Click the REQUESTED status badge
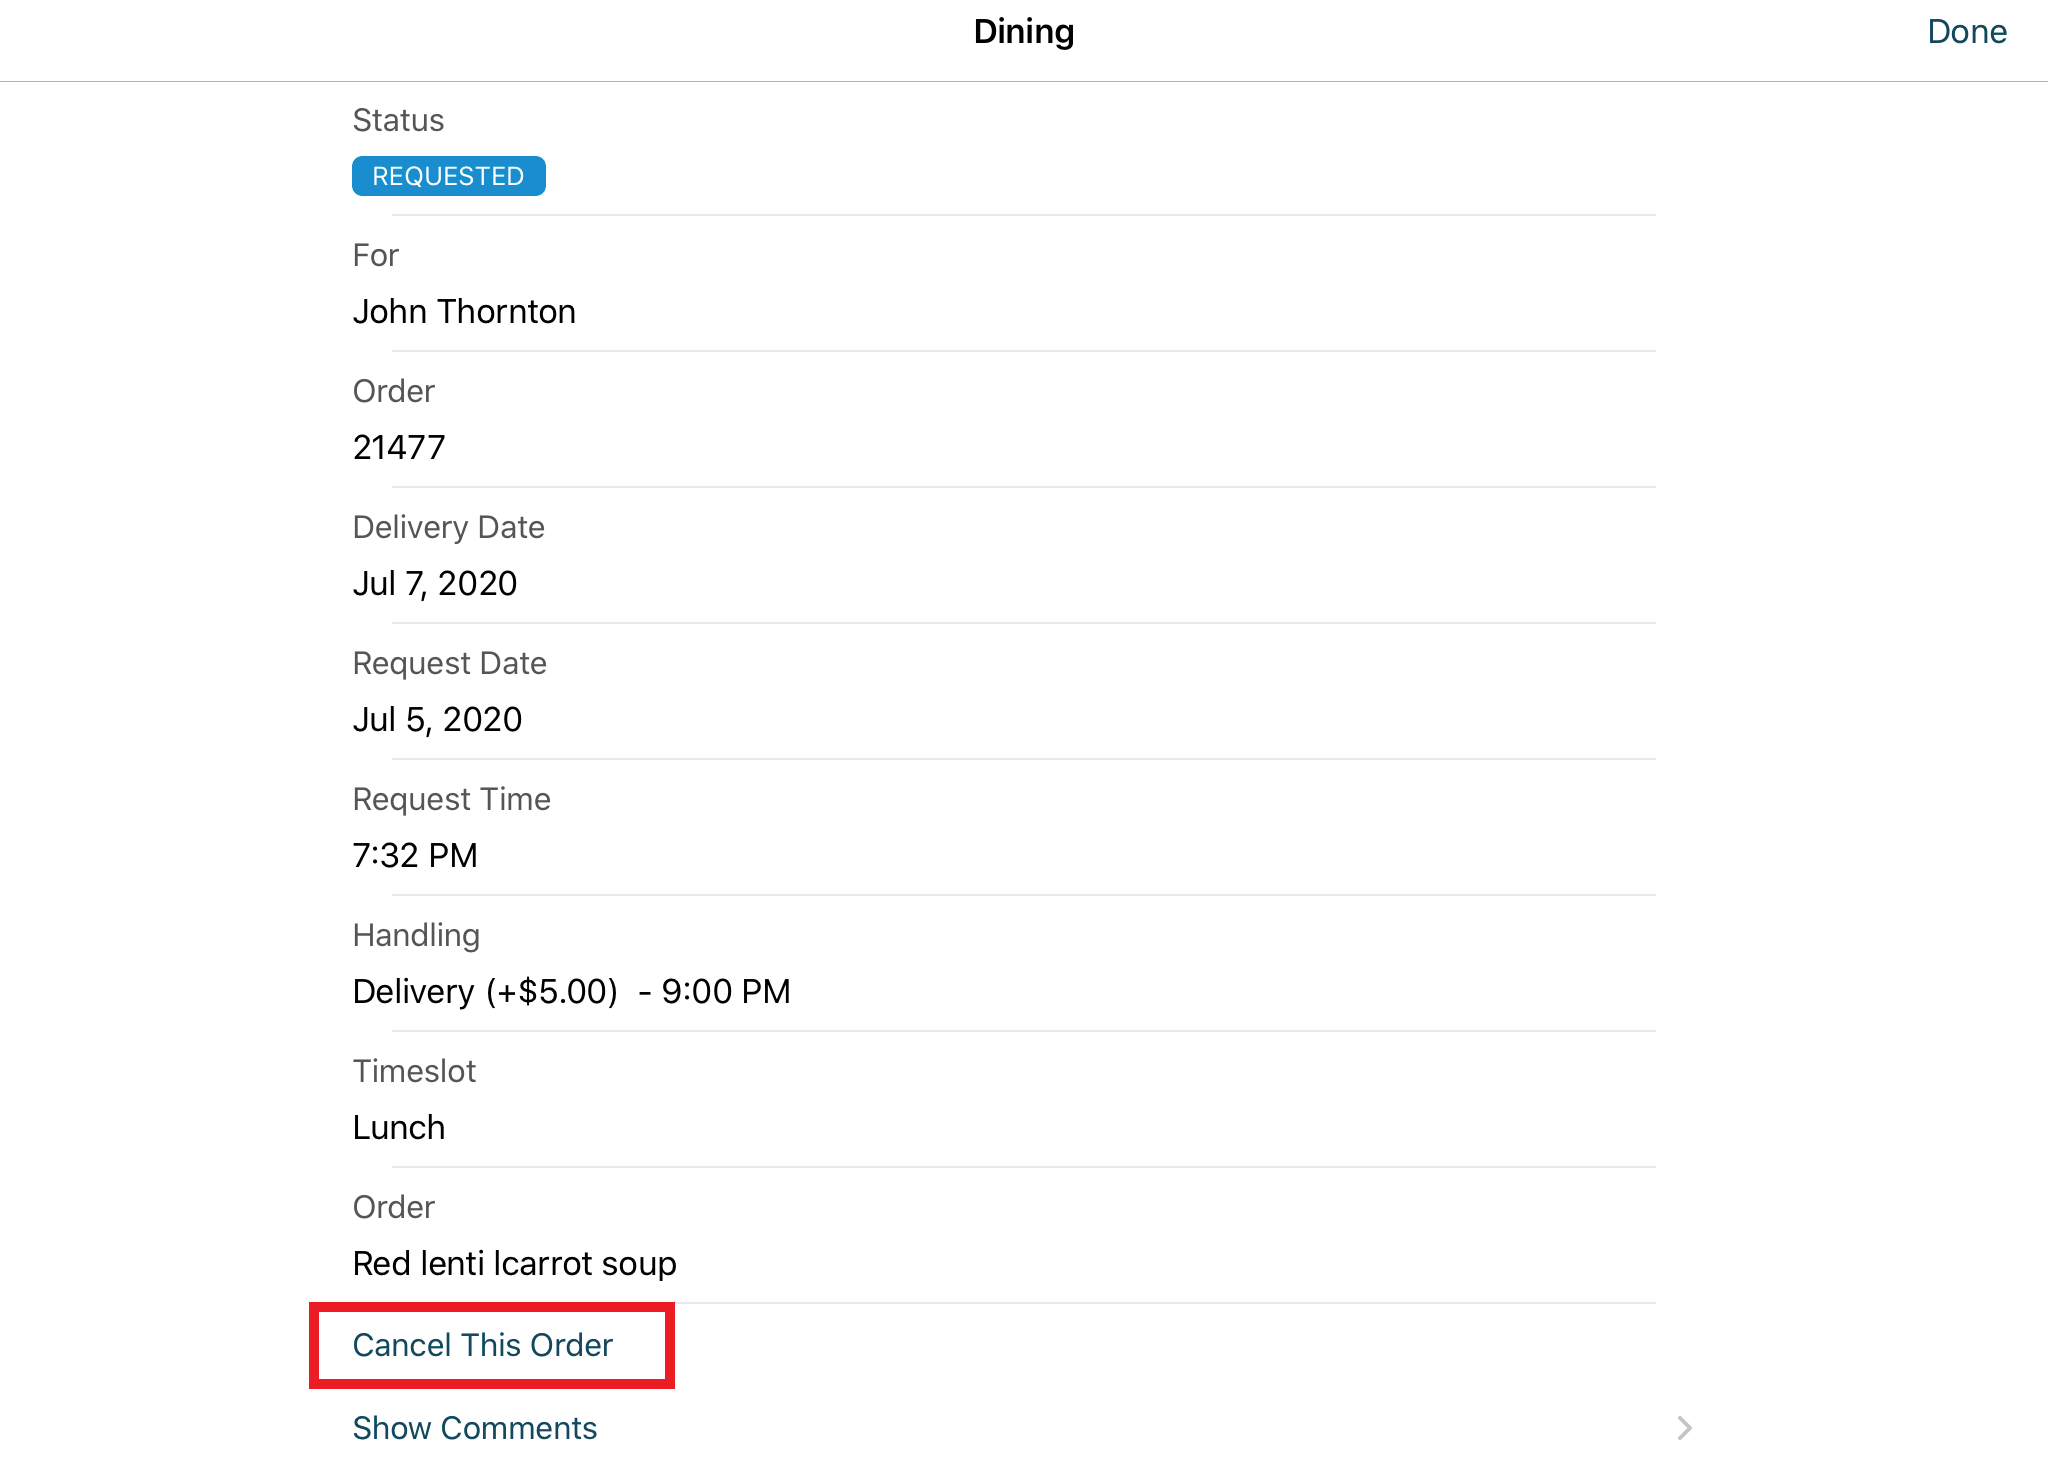 [449, 176]
